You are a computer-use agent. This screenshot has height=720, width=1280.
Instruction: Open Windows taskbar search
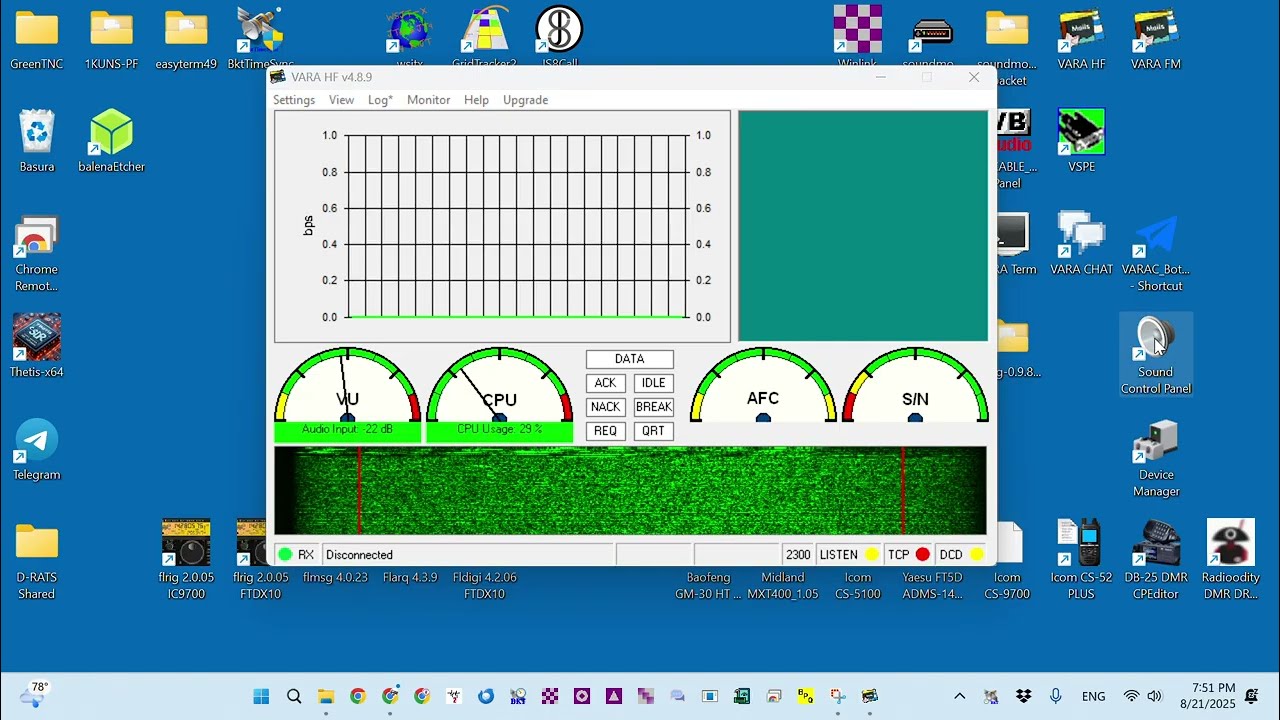point(294,696)
